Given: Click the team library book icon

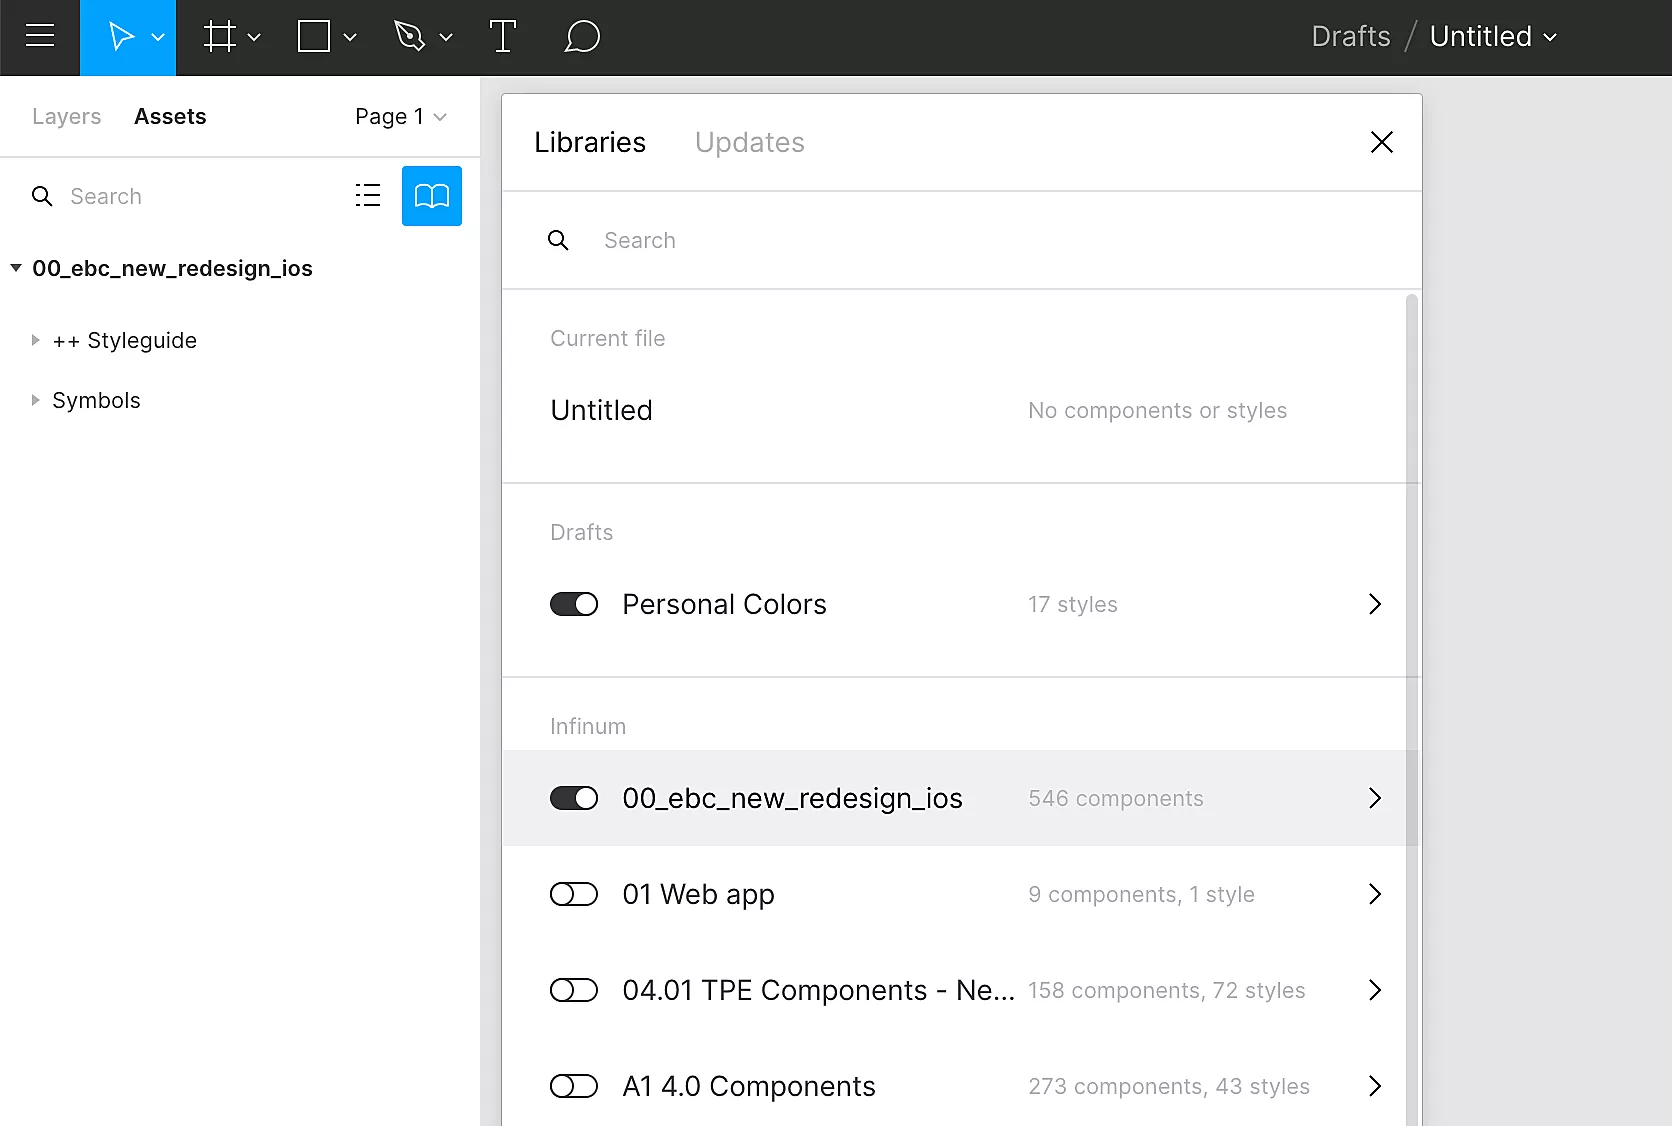Looking at the screenshot, I should click(x=431, y=196).
